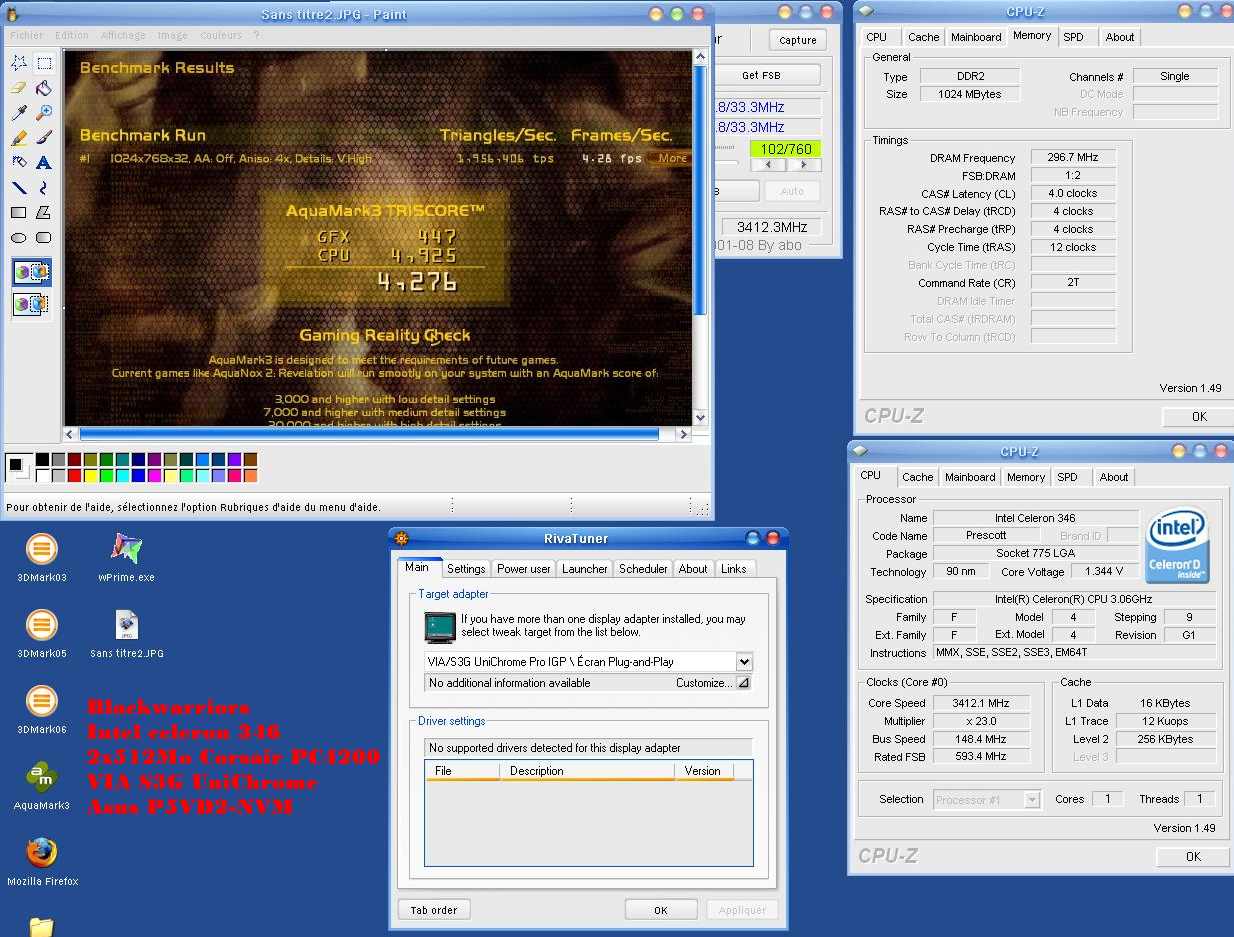Open the wPrime.exe desktop icon

[126, 557]
